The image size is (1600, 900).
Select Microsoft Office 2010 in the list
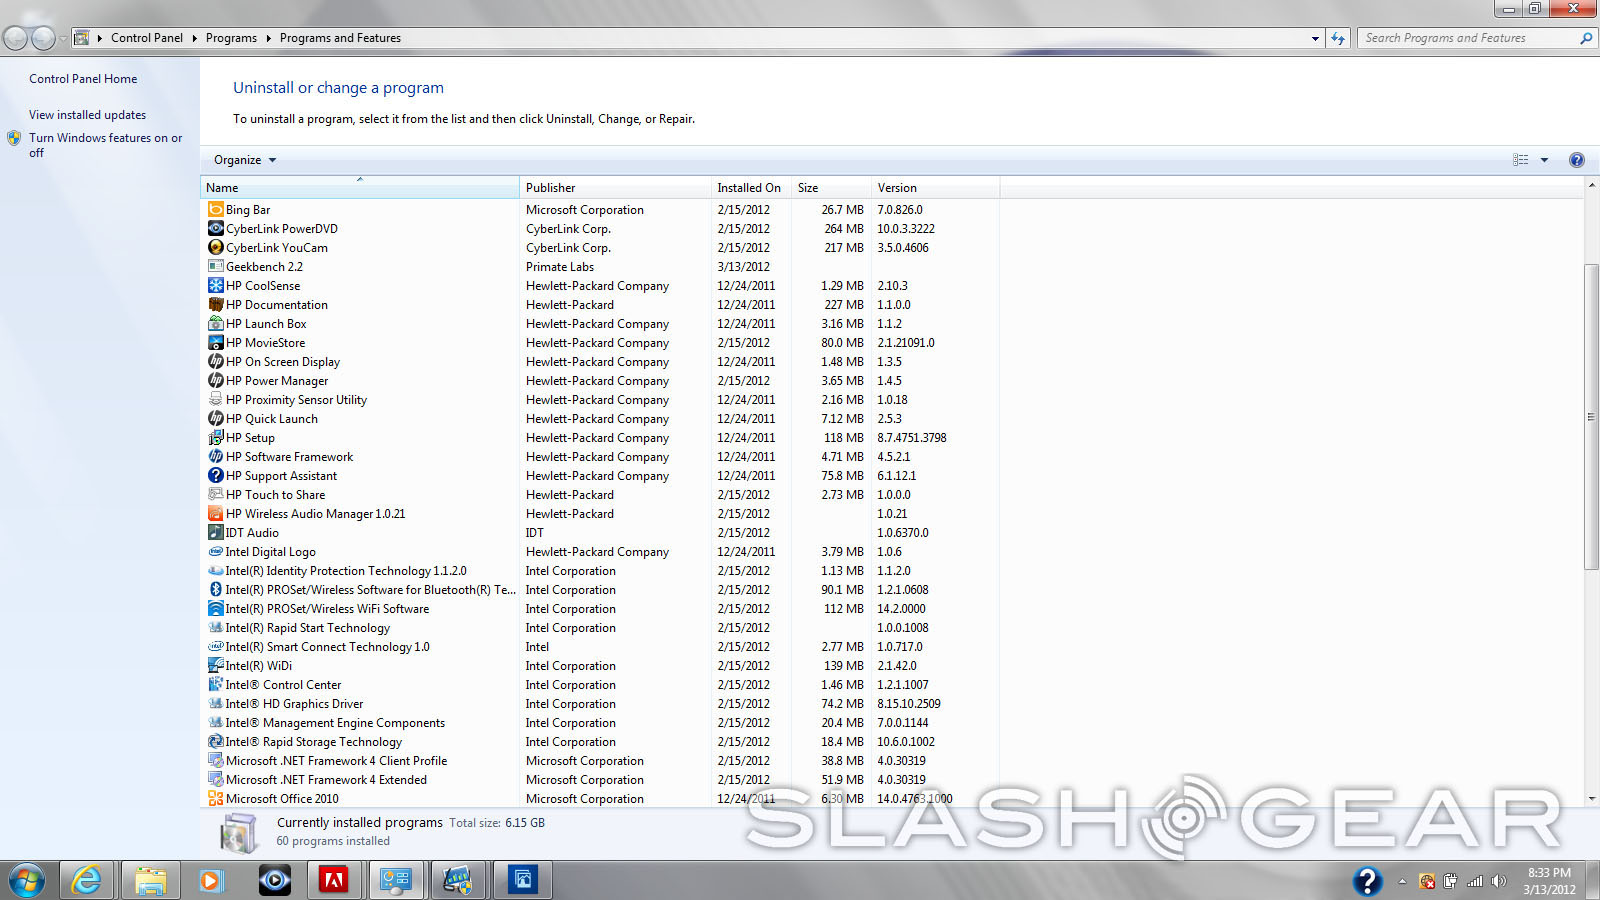[282, 799]
